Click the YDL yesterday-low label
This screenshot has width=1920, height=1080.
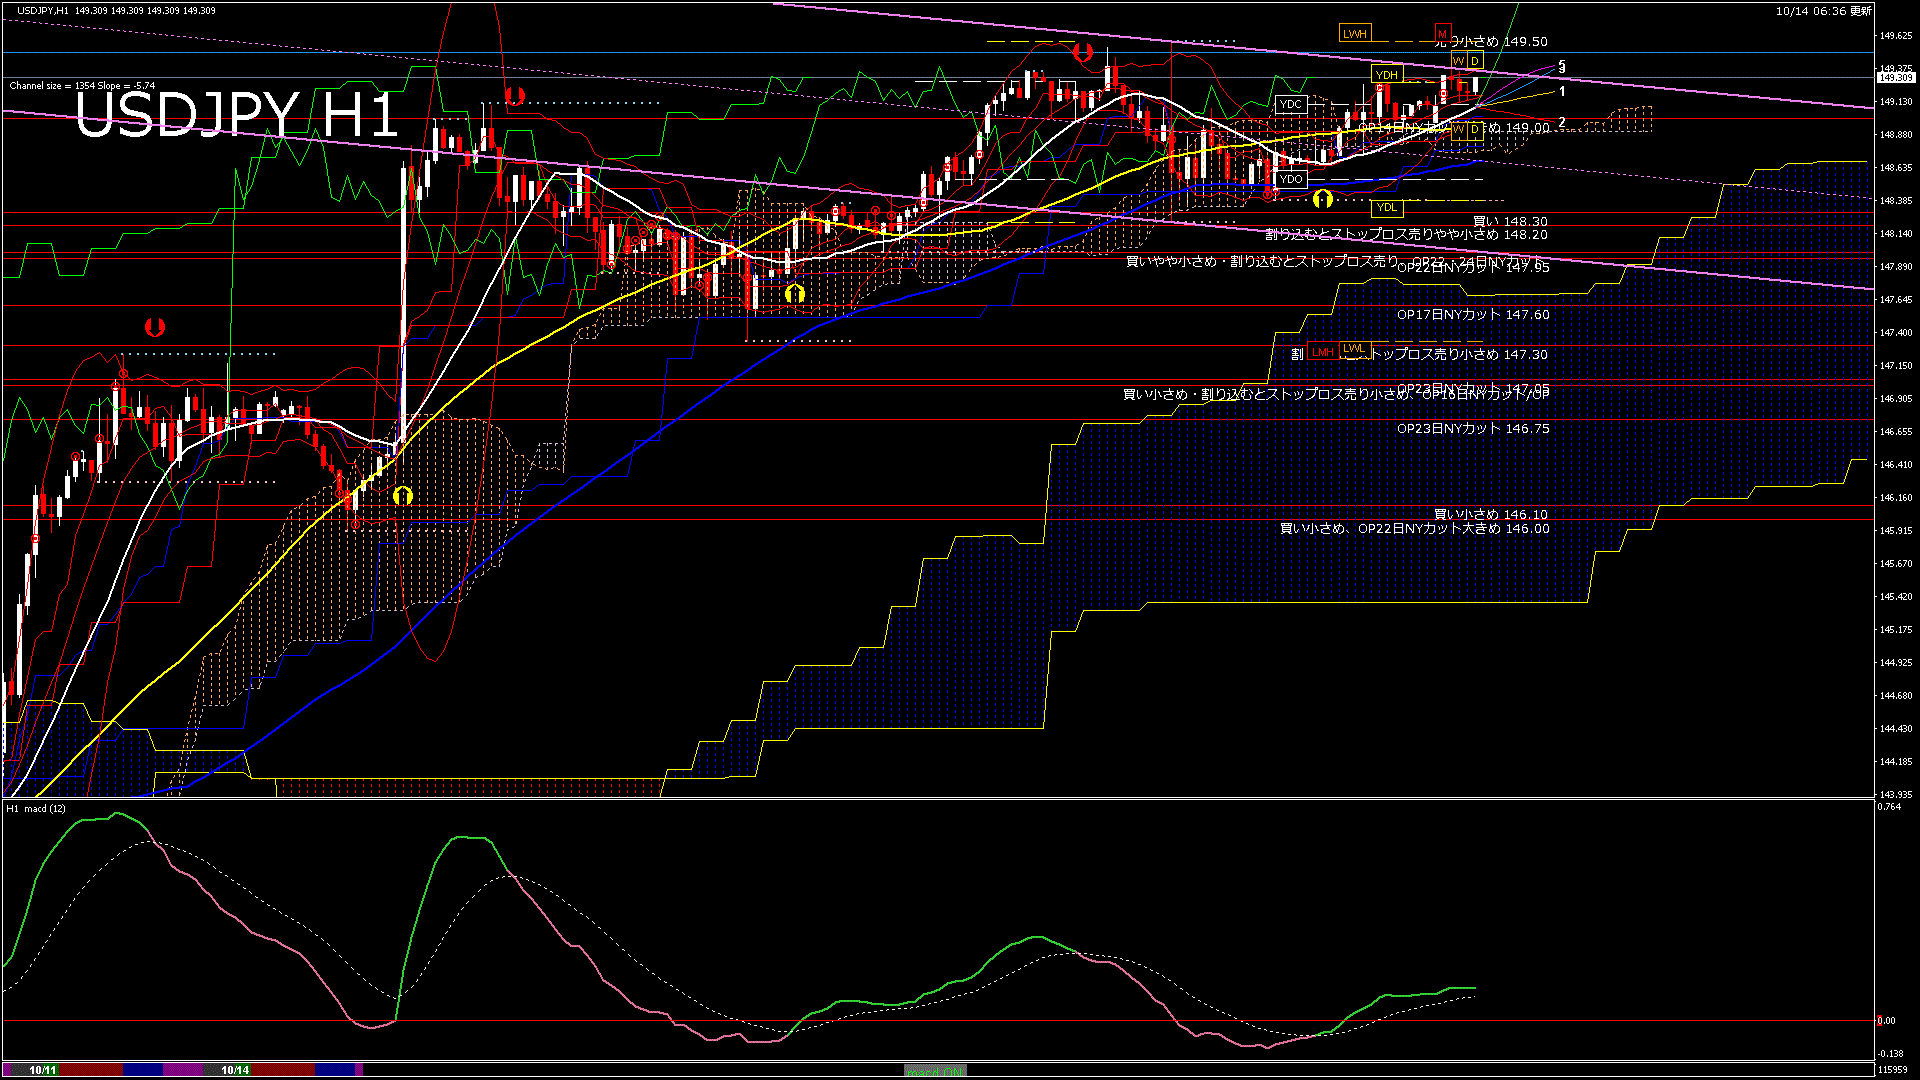click(1387, 207)
